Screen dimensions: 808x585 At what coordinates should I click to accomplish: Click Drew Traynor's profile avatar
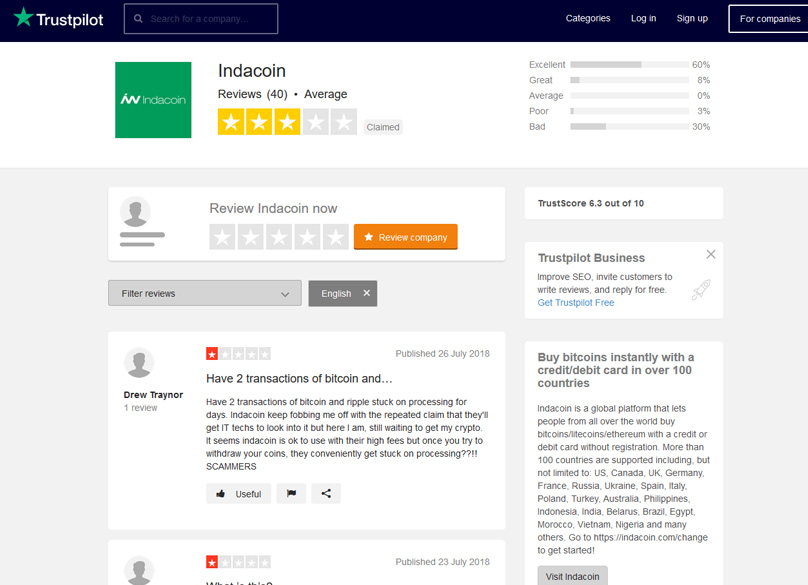[139, 363]
